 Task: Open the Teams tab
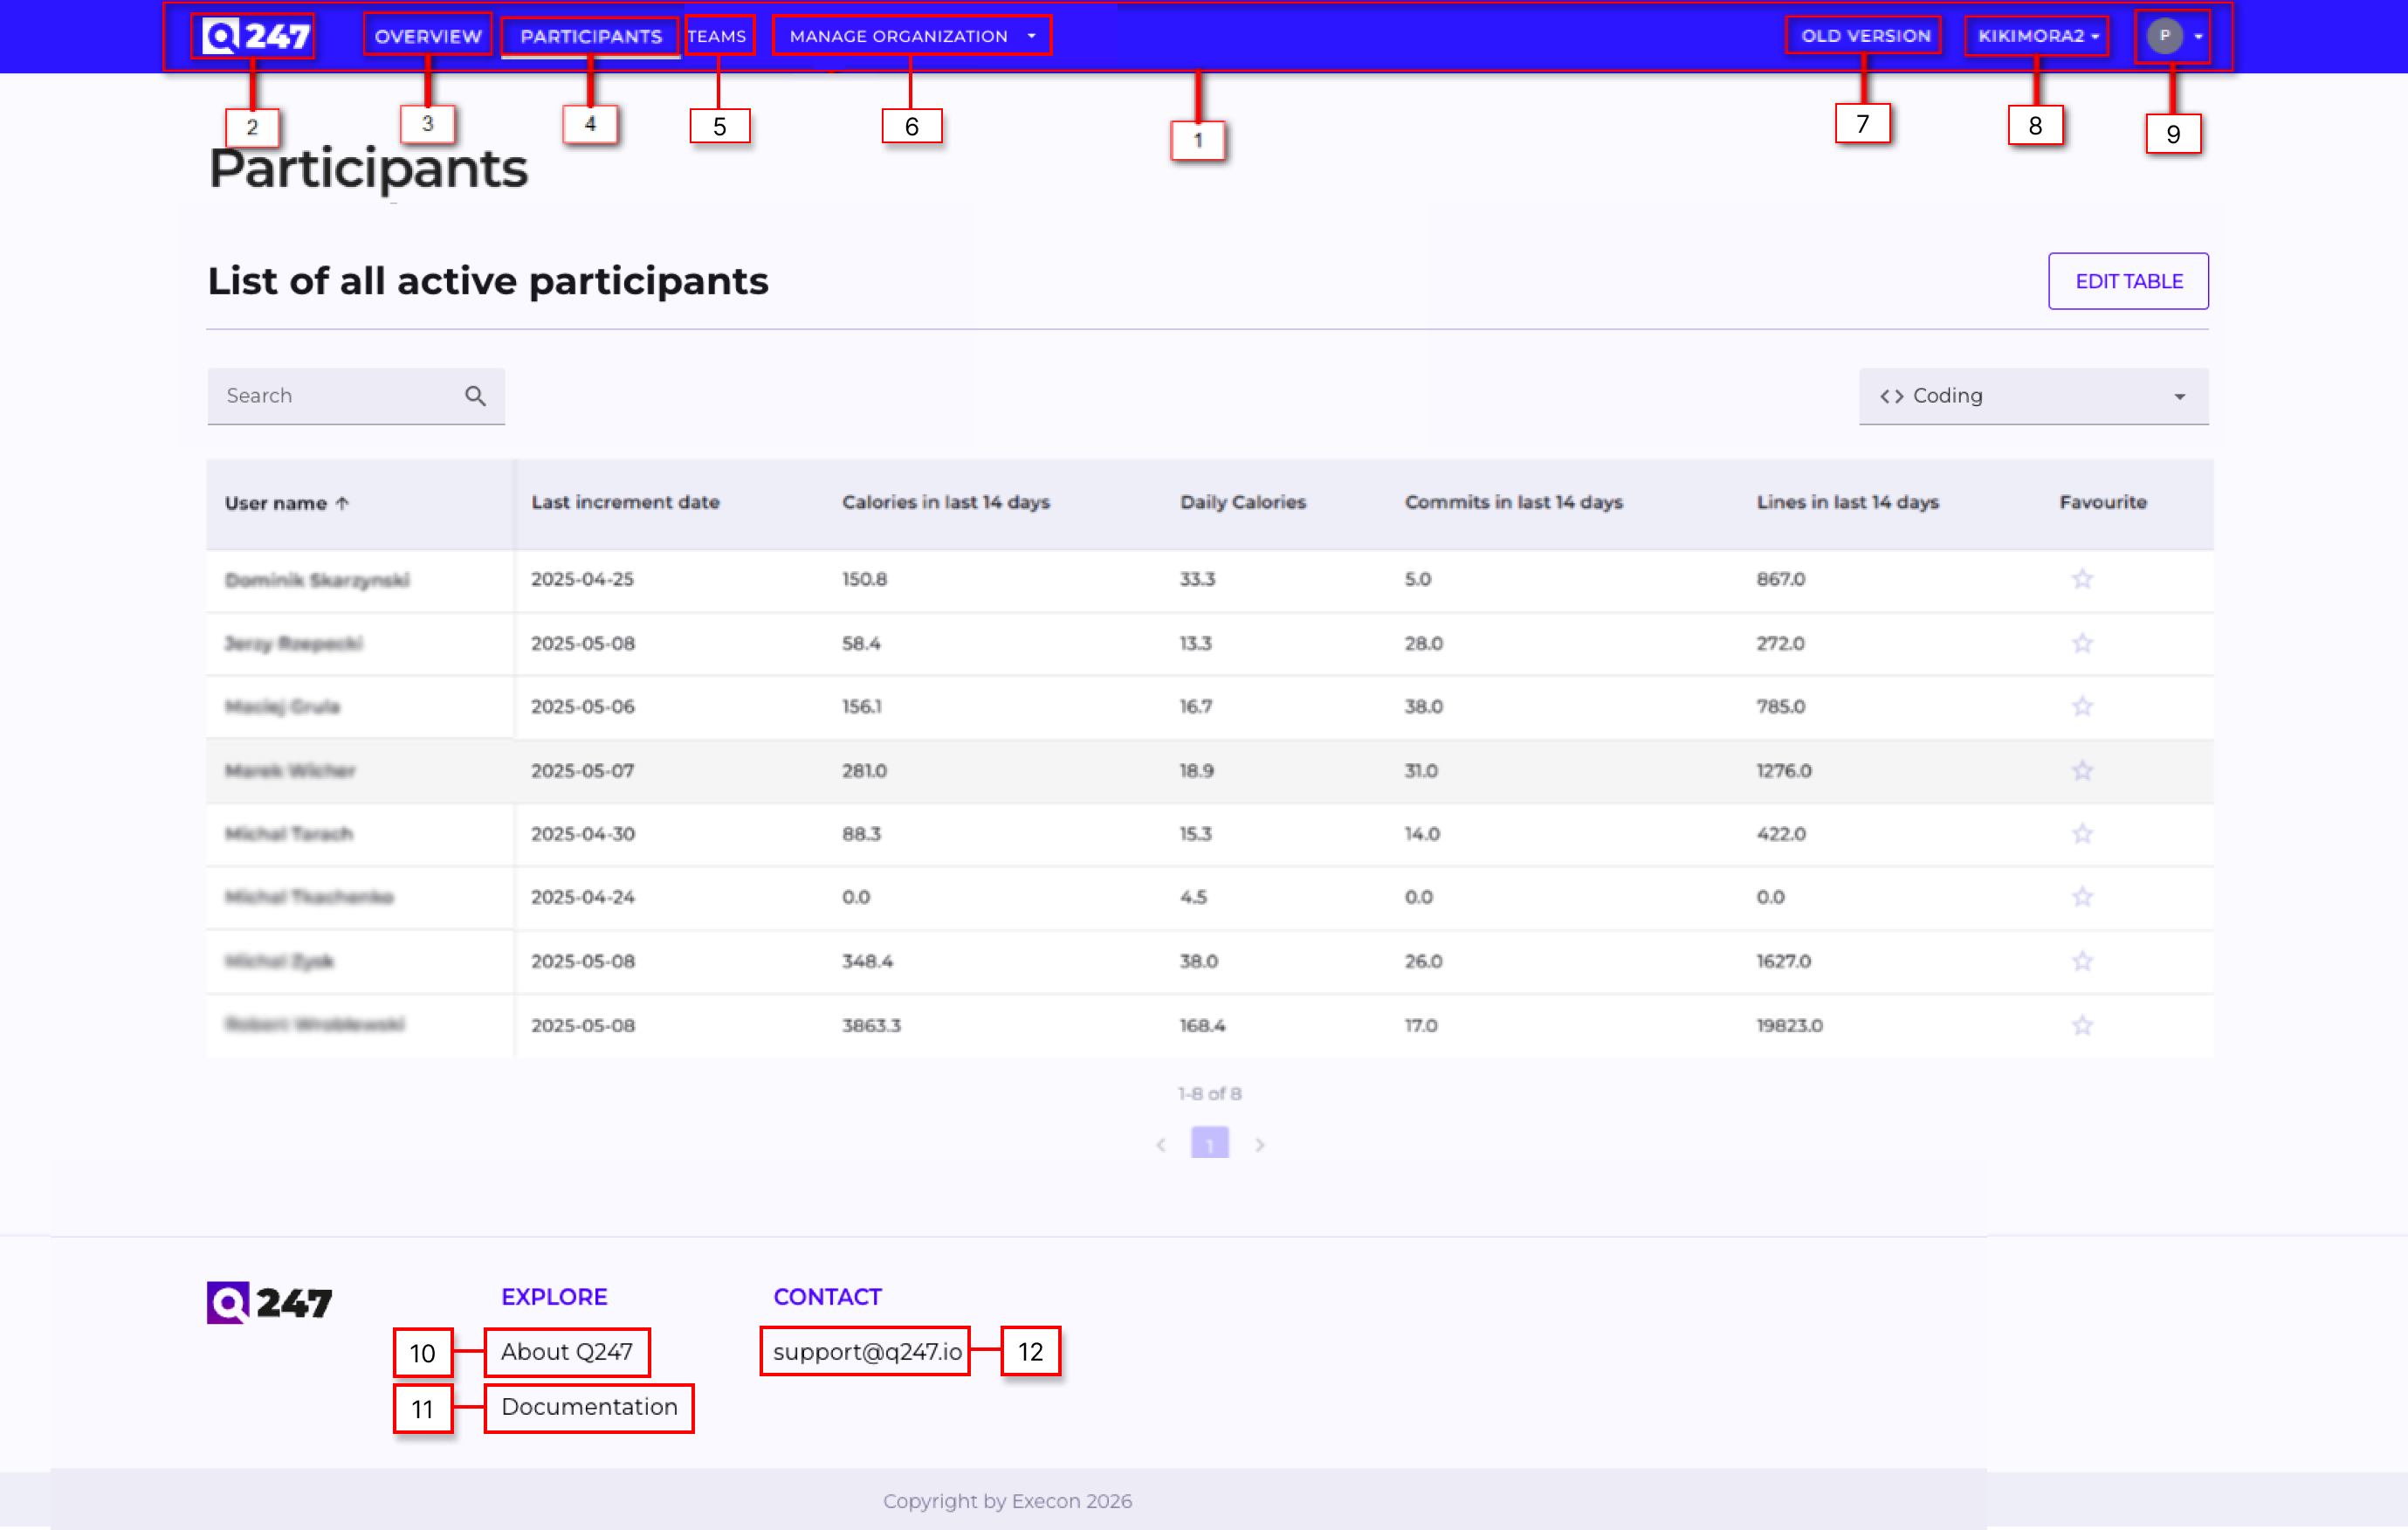click(717, 36)
